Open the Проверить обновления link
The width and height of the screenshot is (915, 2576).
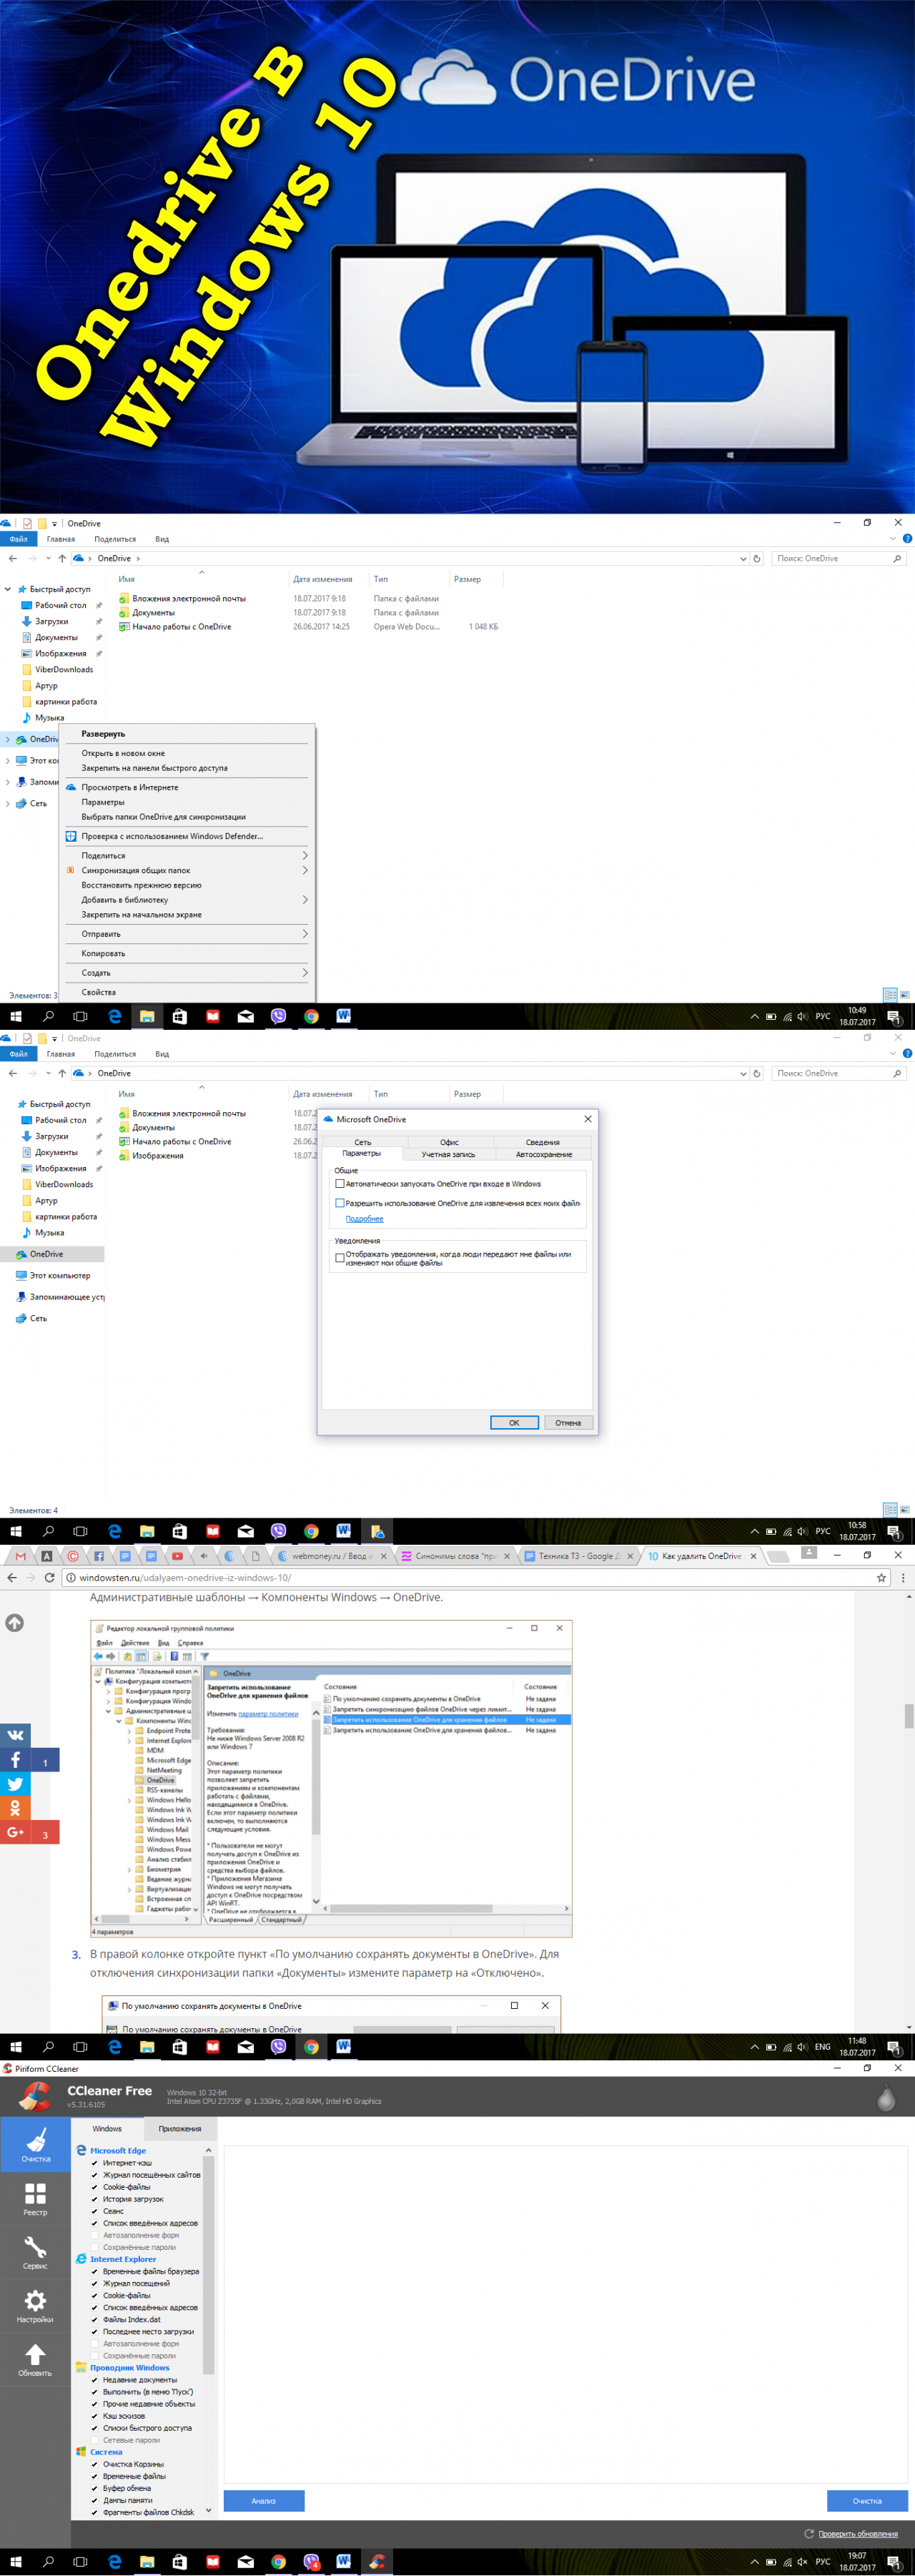point(857,2534)
